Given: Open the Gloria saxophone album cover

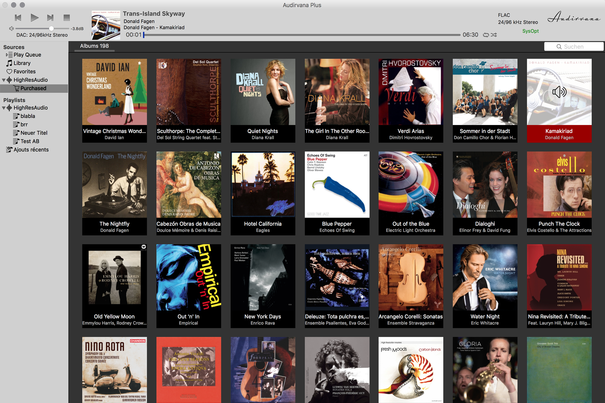Looking at the screenshot, I should pos(485,370).
